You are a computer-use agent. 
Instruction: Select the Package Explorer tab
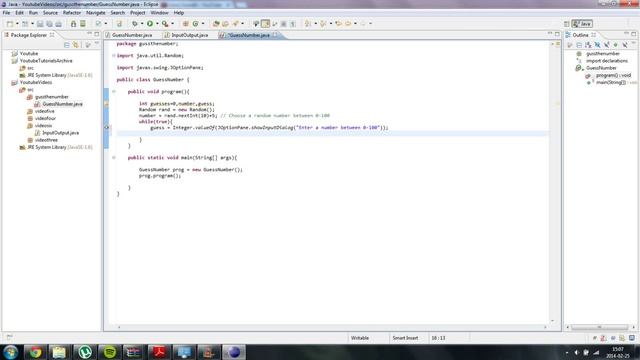coord(29,35)
